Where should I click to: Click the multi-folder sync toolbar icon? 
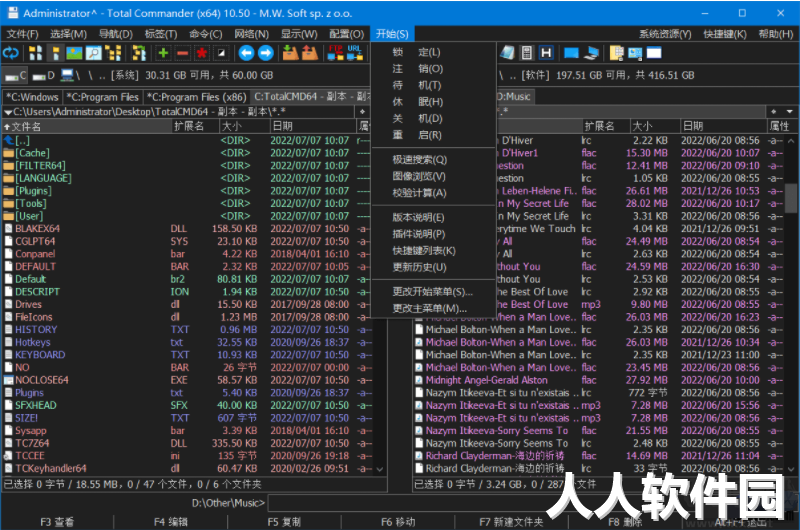pos(139,53)
